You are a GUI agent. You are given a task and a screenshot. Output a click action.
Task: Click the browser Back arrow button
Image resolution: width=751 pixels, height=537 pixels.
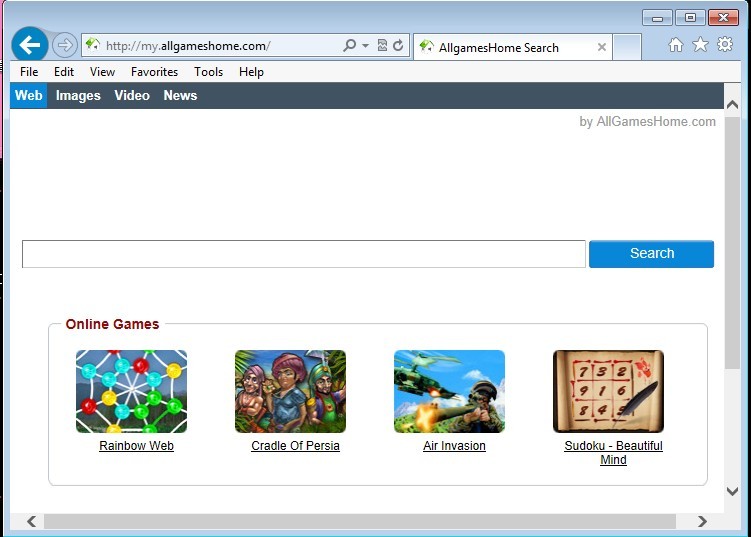pyautogui.click(x=30, y=46)
